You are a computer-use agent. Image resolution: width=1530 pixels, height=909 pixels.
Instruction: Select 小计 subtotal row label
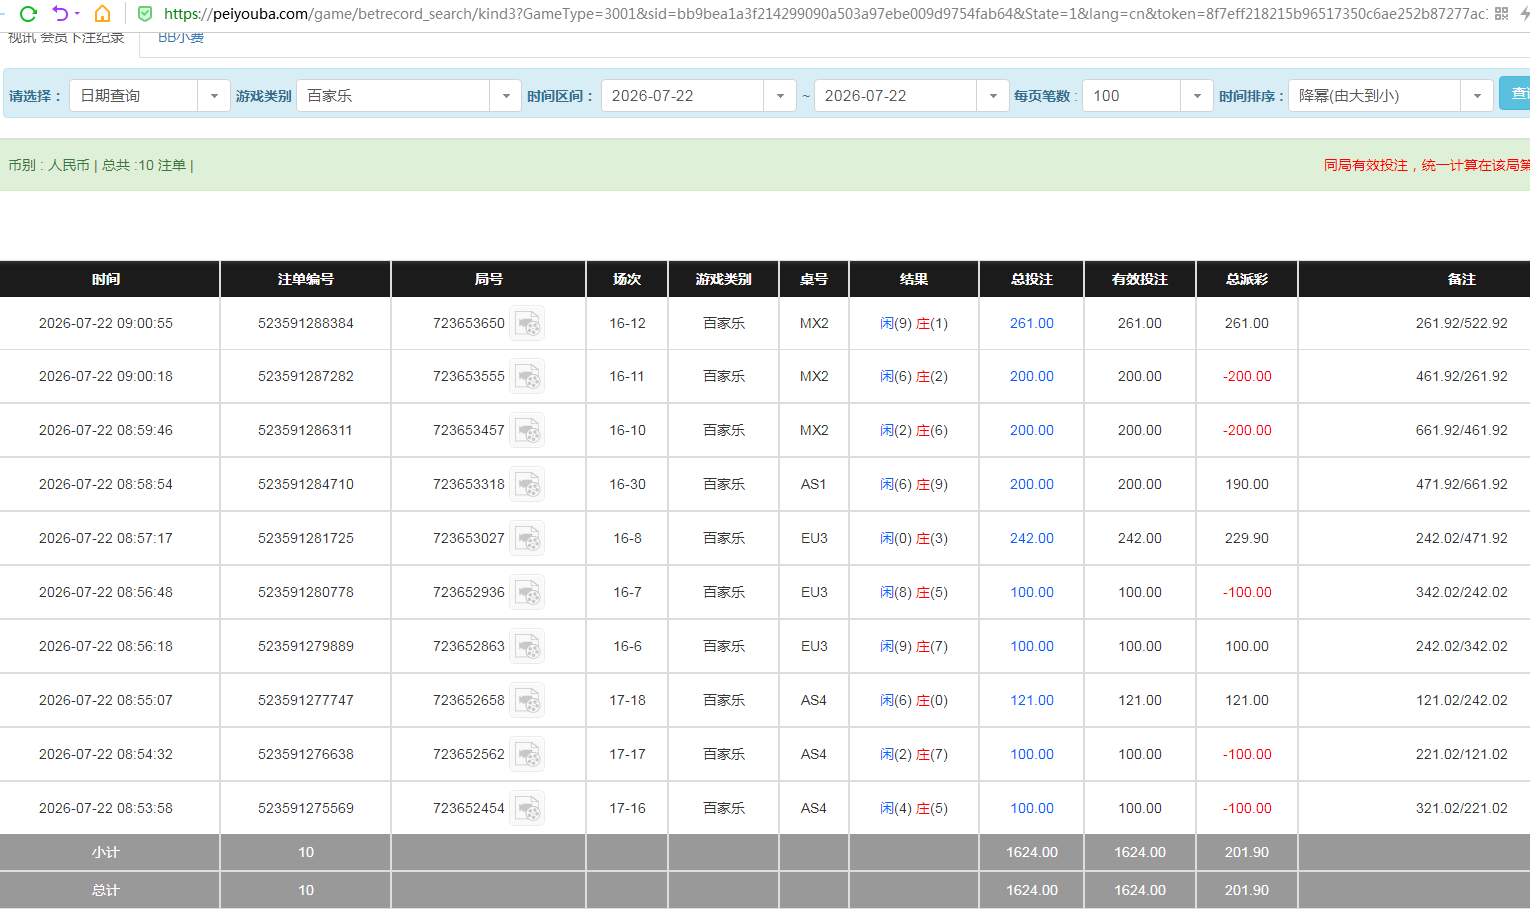point(106,853)
